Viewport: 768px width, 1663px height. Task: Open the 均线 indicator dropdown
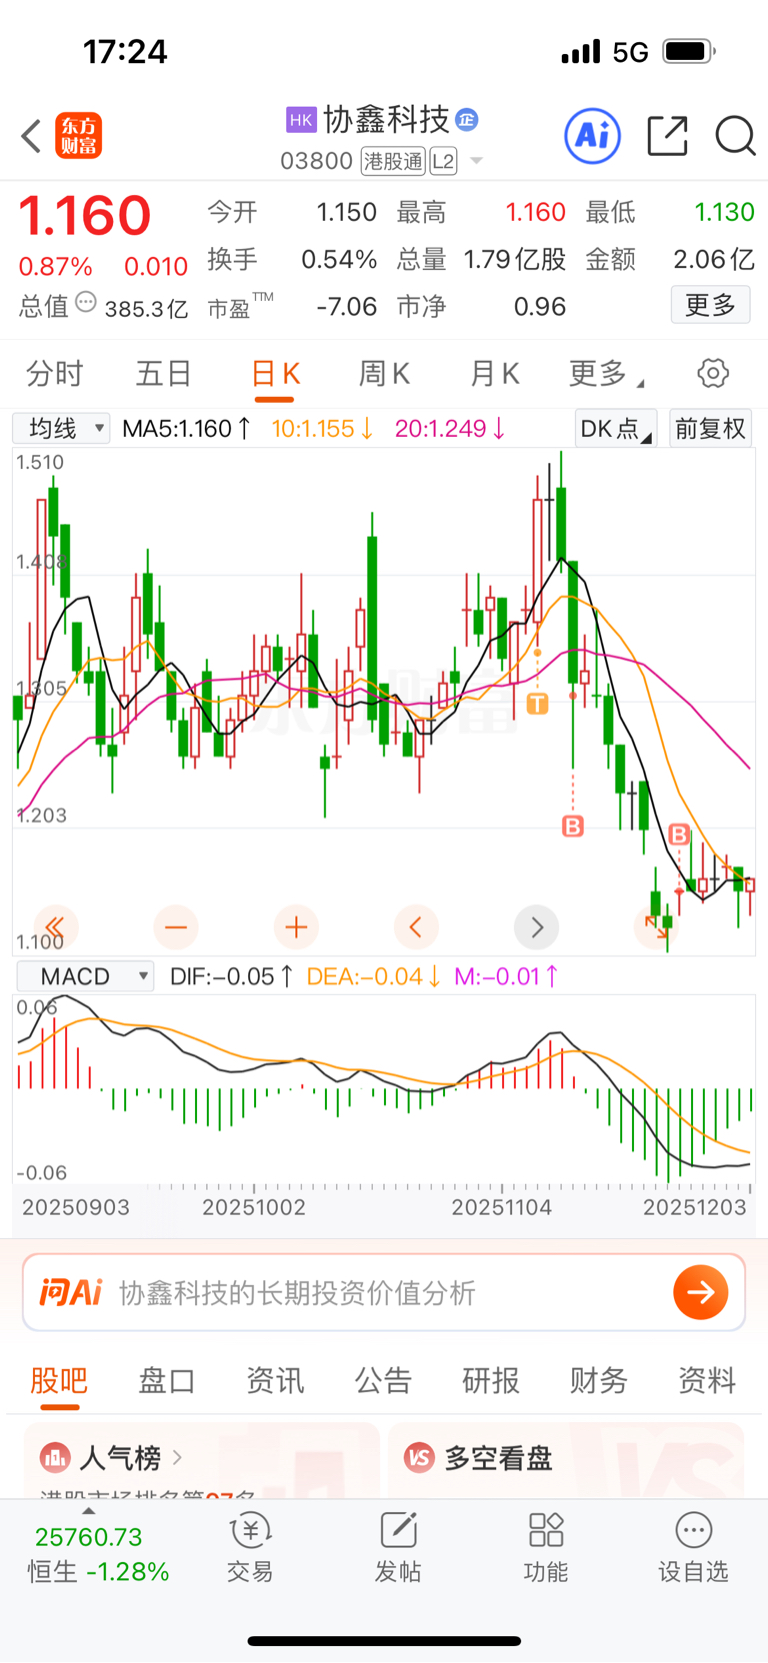coord(61,428)
